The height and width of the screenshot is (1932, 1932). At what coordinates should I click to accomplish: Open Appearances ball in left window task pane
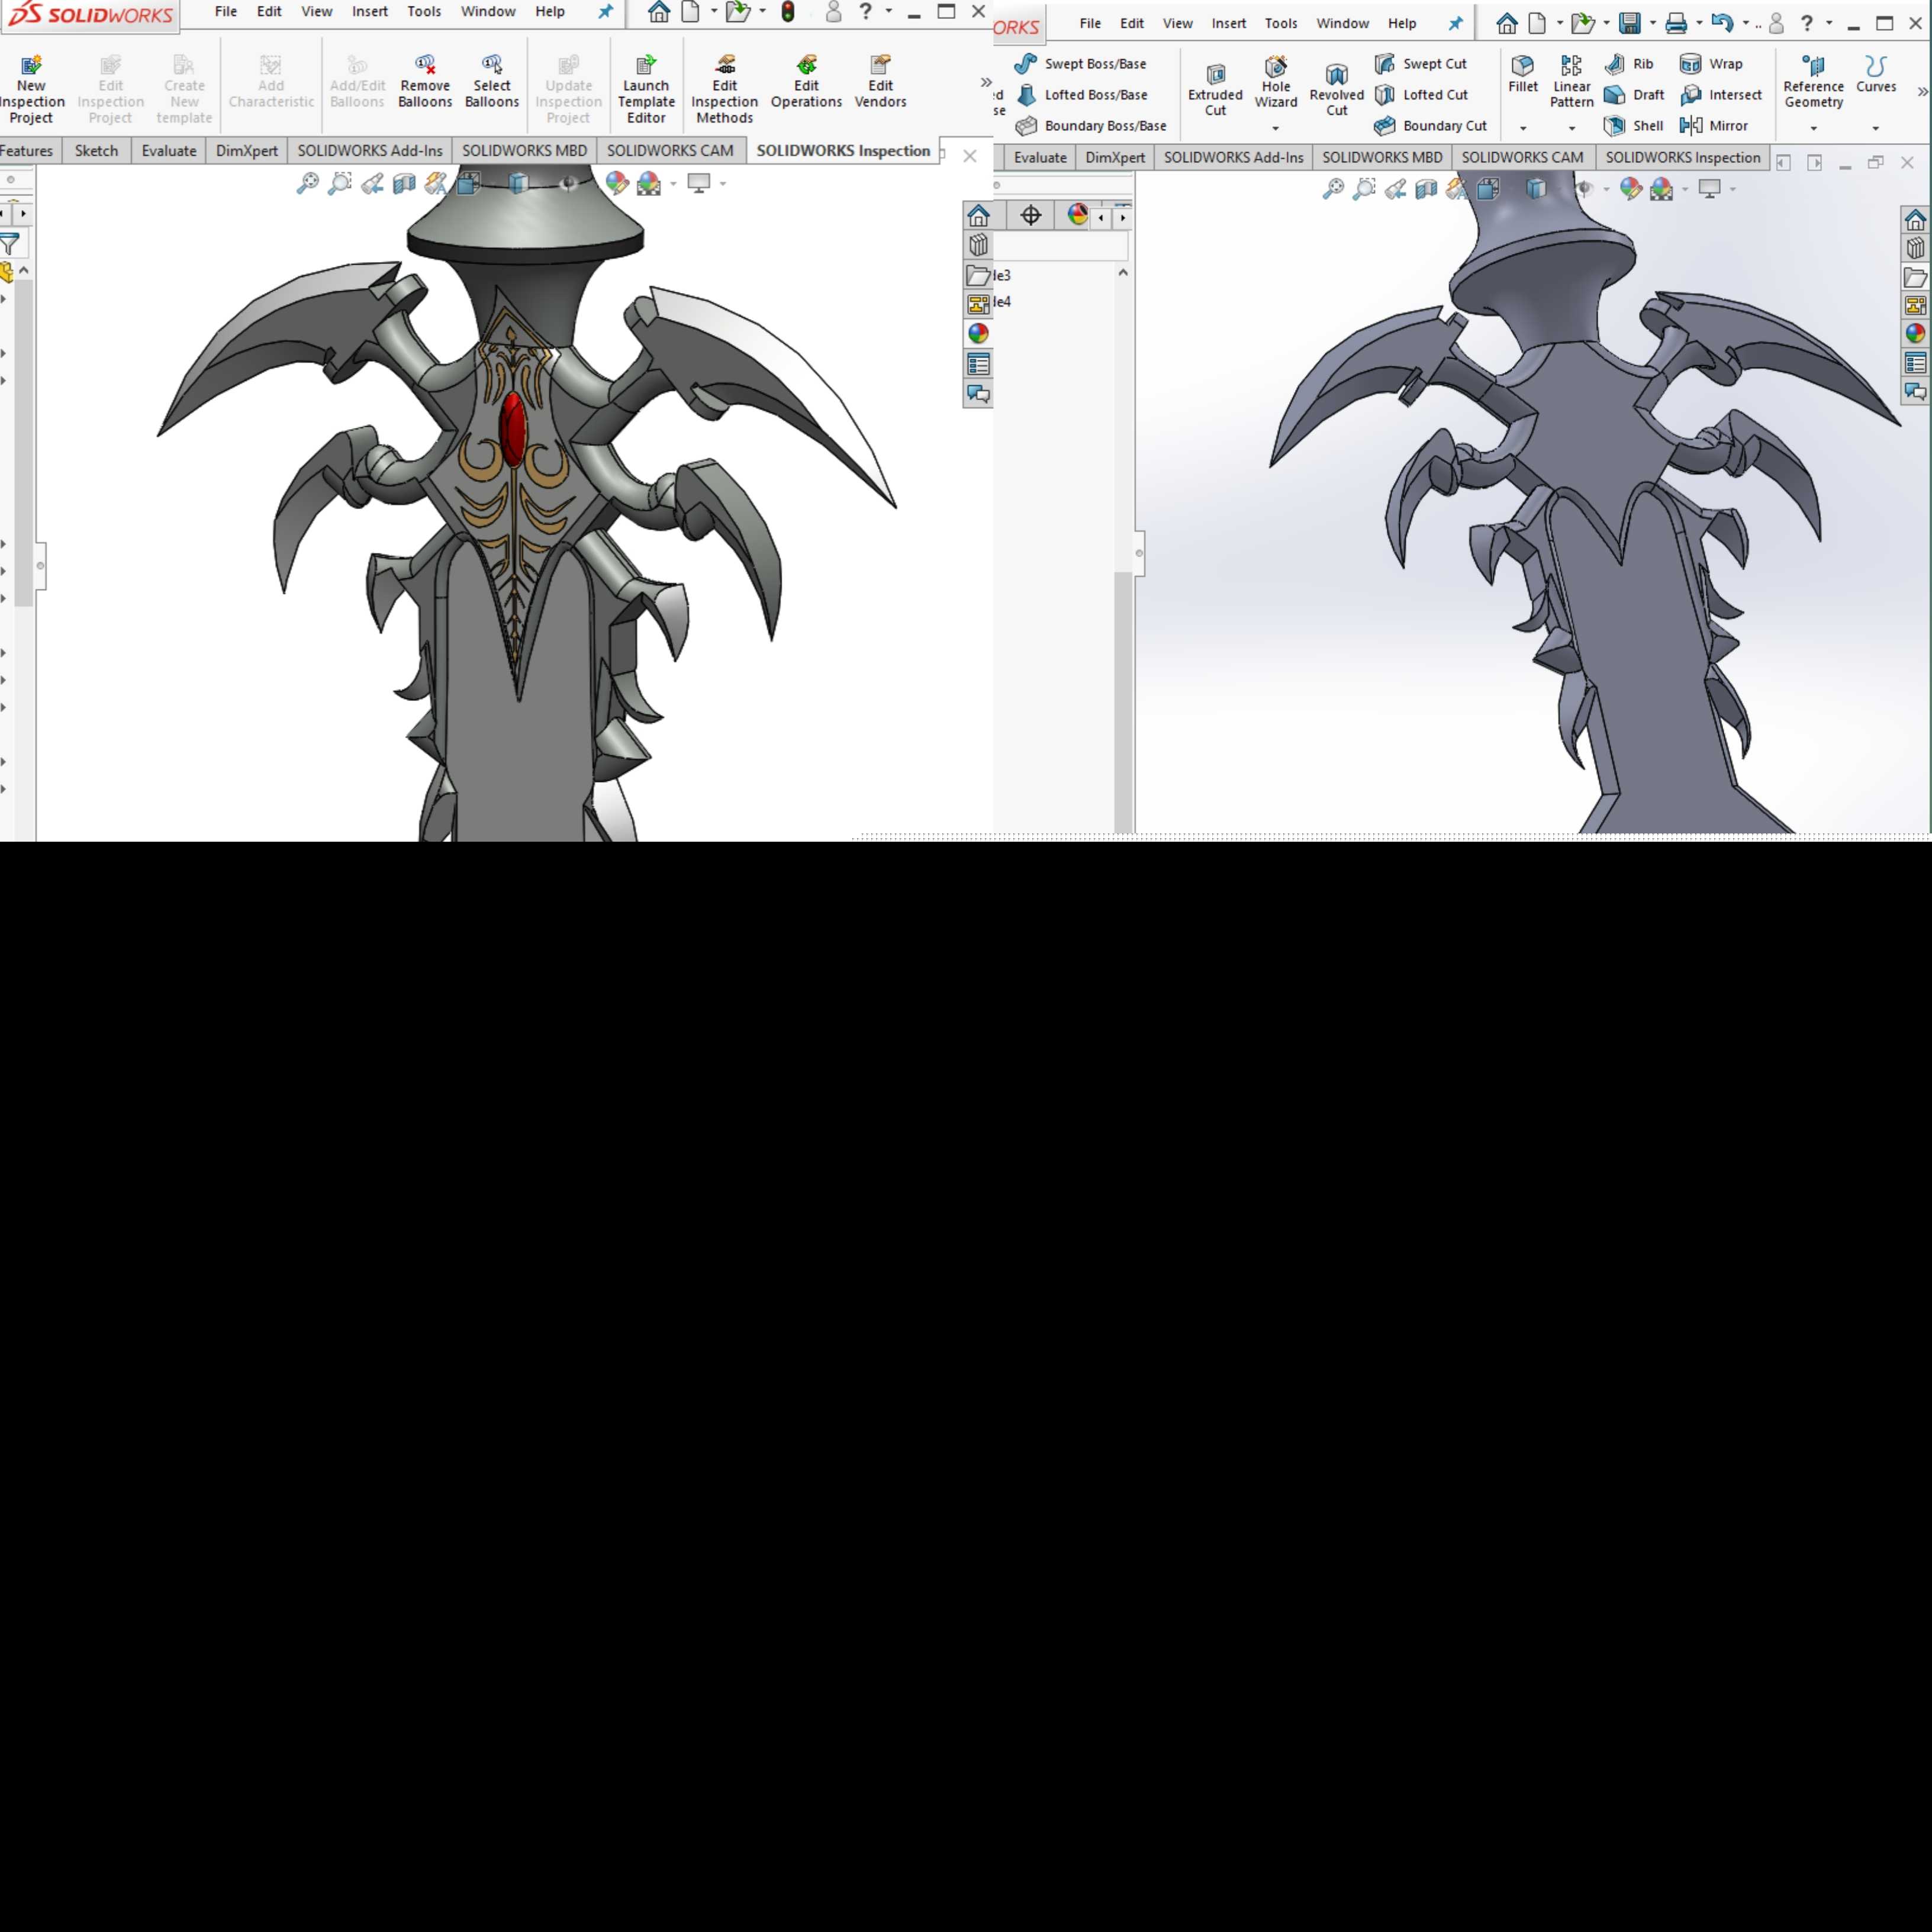[x=978, y=333]
